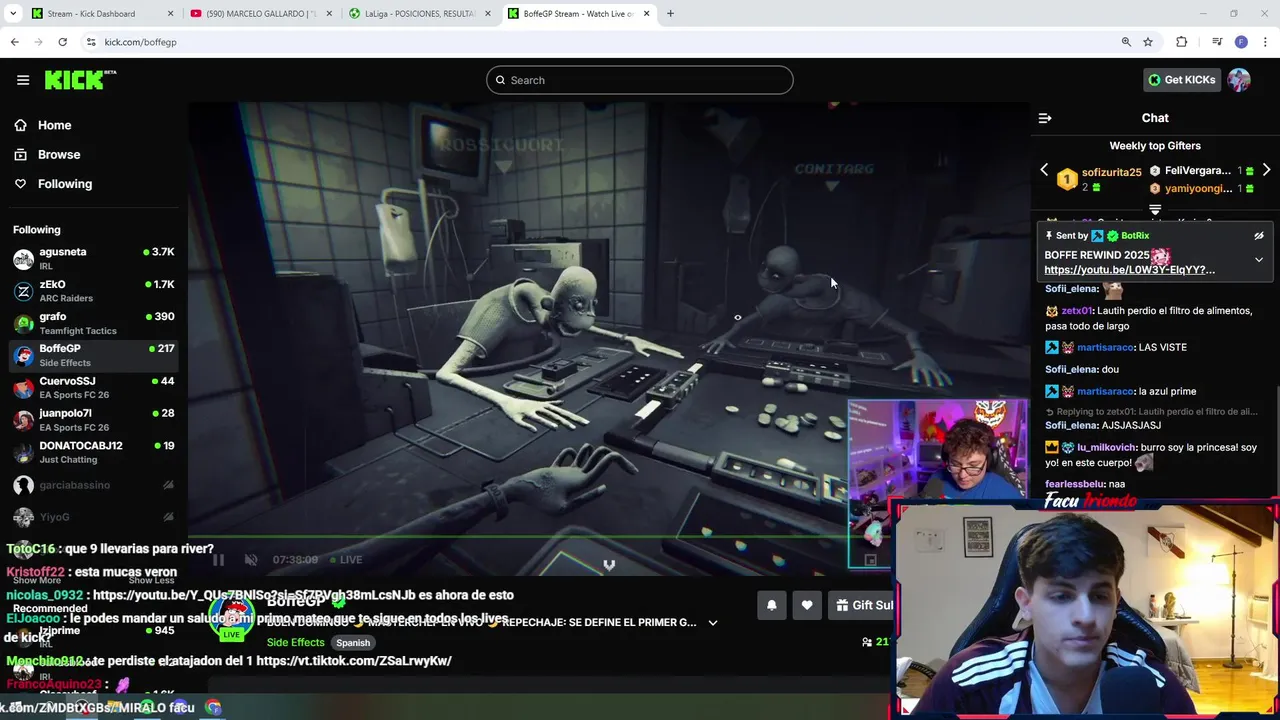Collapse the chat panel icon

1045,118
